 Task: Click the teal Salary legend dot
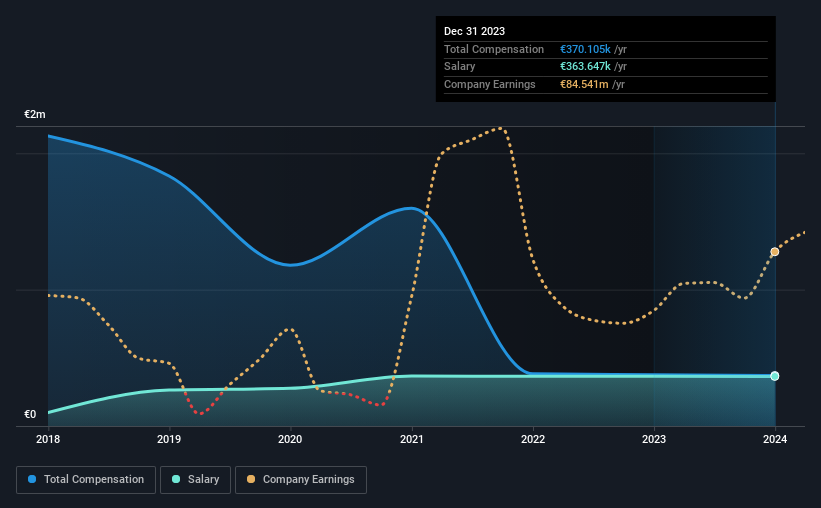(176, 479)
